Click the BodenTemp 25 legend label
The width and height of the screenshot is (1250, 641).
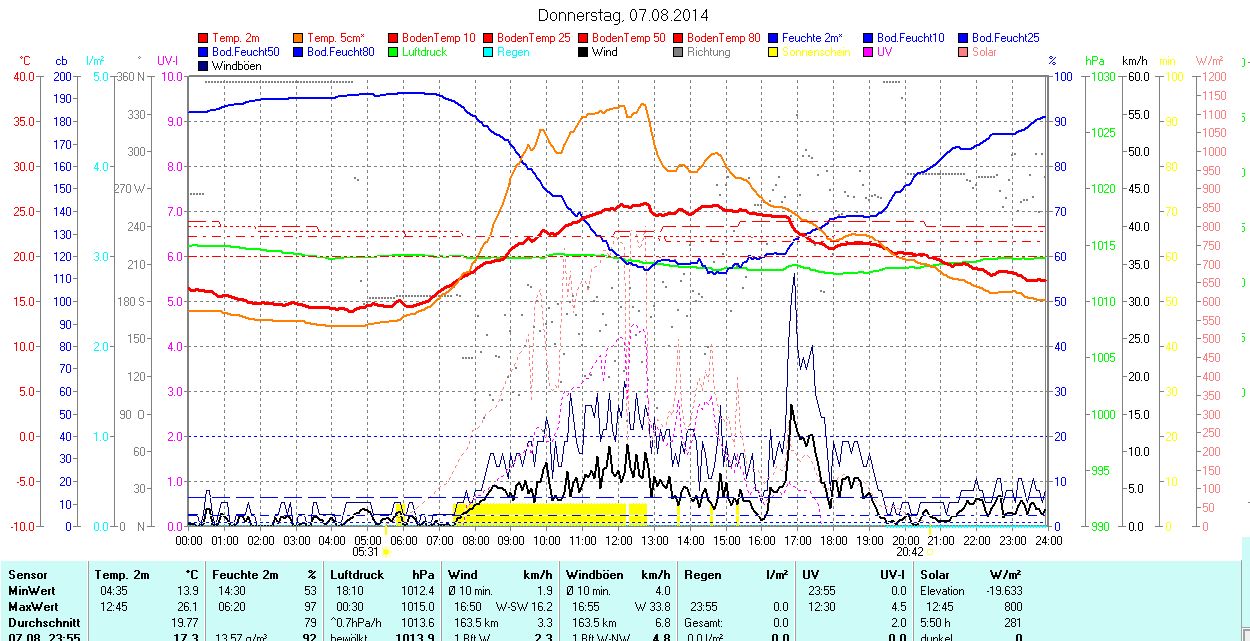(x=534, y=38)
